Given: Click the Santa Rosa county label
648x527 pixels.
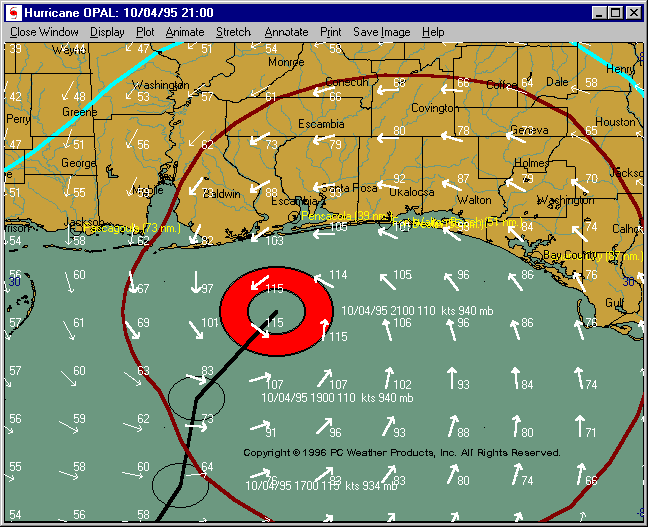Looking at the screenshot, I should [349, 188].
